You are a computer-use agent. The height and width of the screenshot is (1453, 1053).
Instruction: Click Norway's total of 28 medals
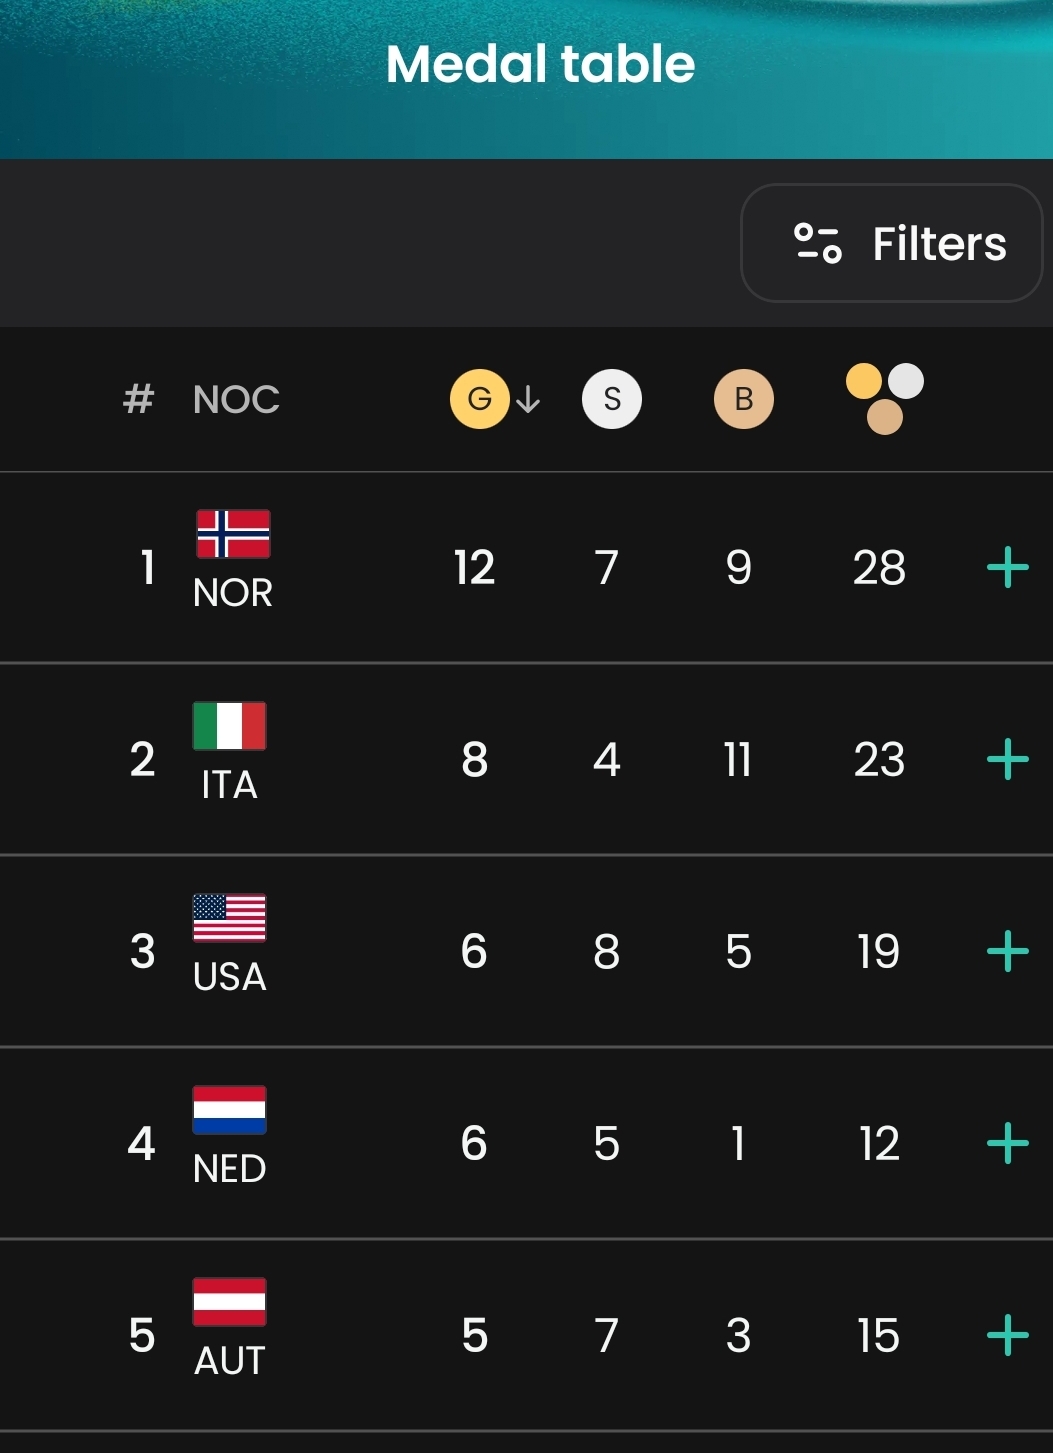[x=879, y=568]
